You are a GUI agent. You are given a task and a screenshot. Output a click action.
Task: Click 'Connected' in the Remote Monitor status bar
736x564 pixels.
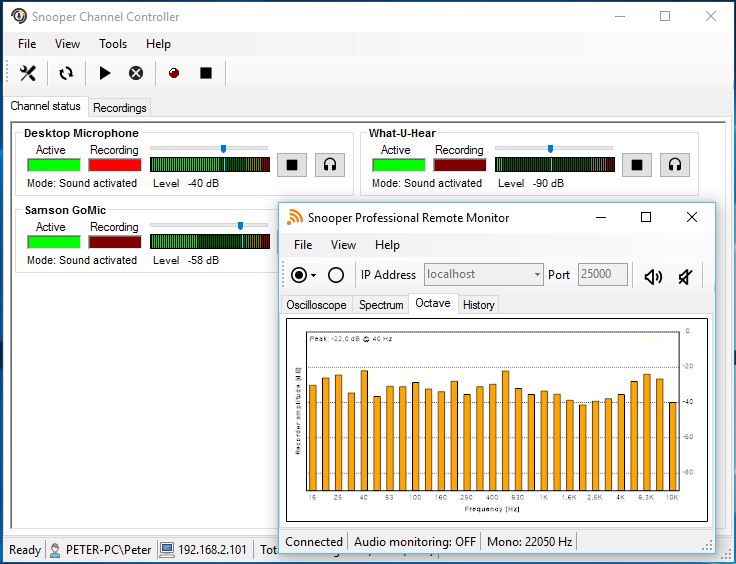coord(314,541)
